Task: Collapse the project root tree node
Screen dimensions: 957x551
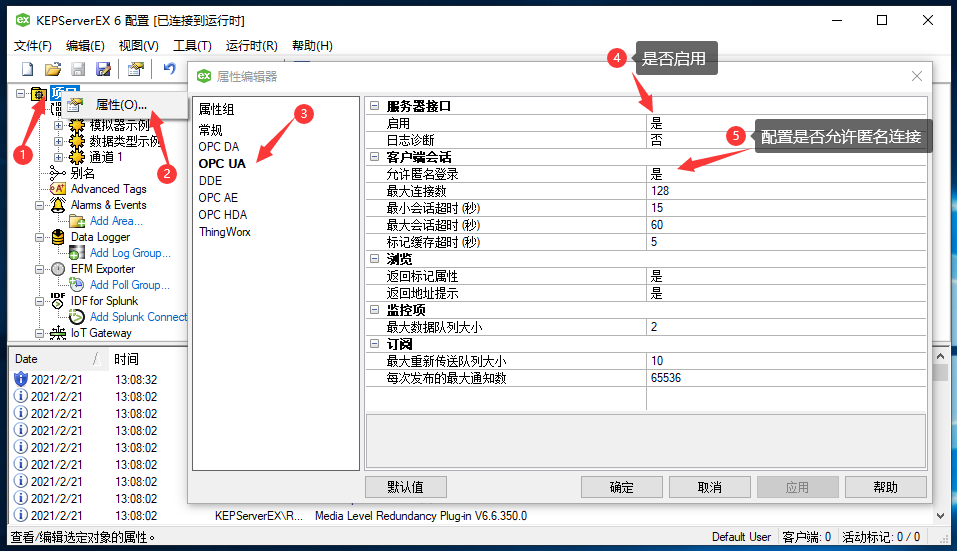Action: point(21,93)
